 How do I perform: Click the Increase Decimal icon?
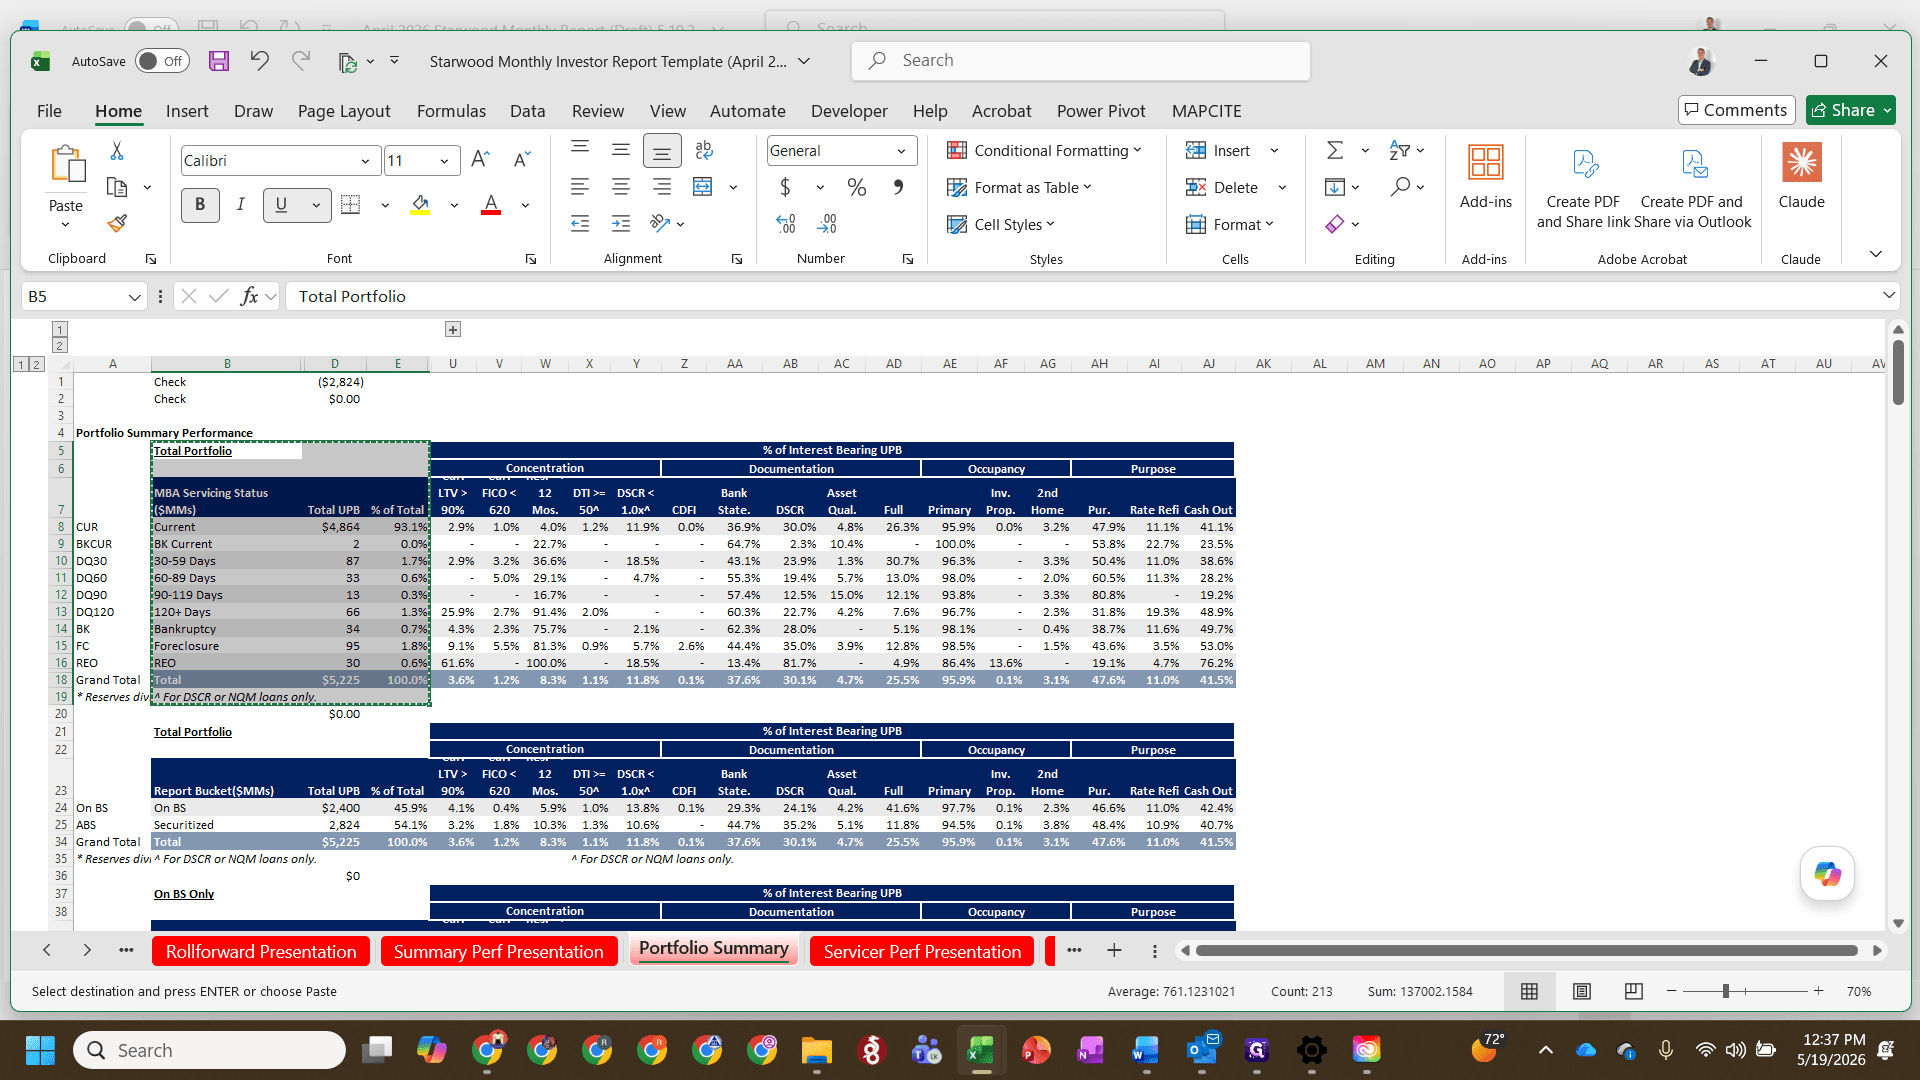(x=786, y=224)
